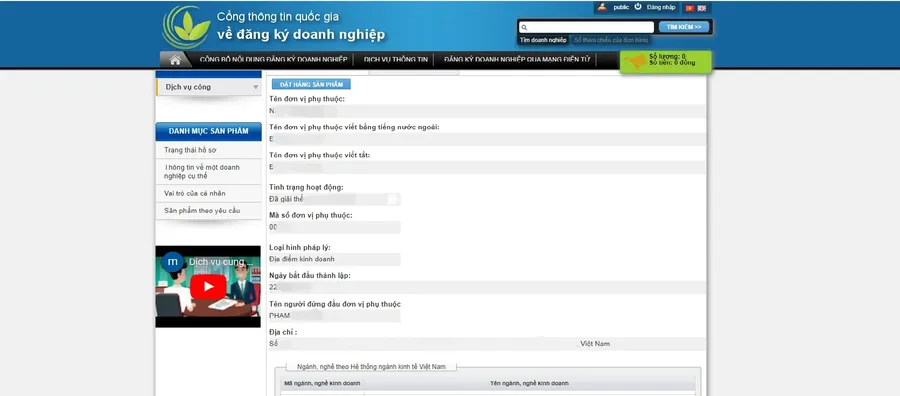Open the Vai trò của cá nhân link
Viewport: 900px width, 396px height.
click(x=195, y=193)
